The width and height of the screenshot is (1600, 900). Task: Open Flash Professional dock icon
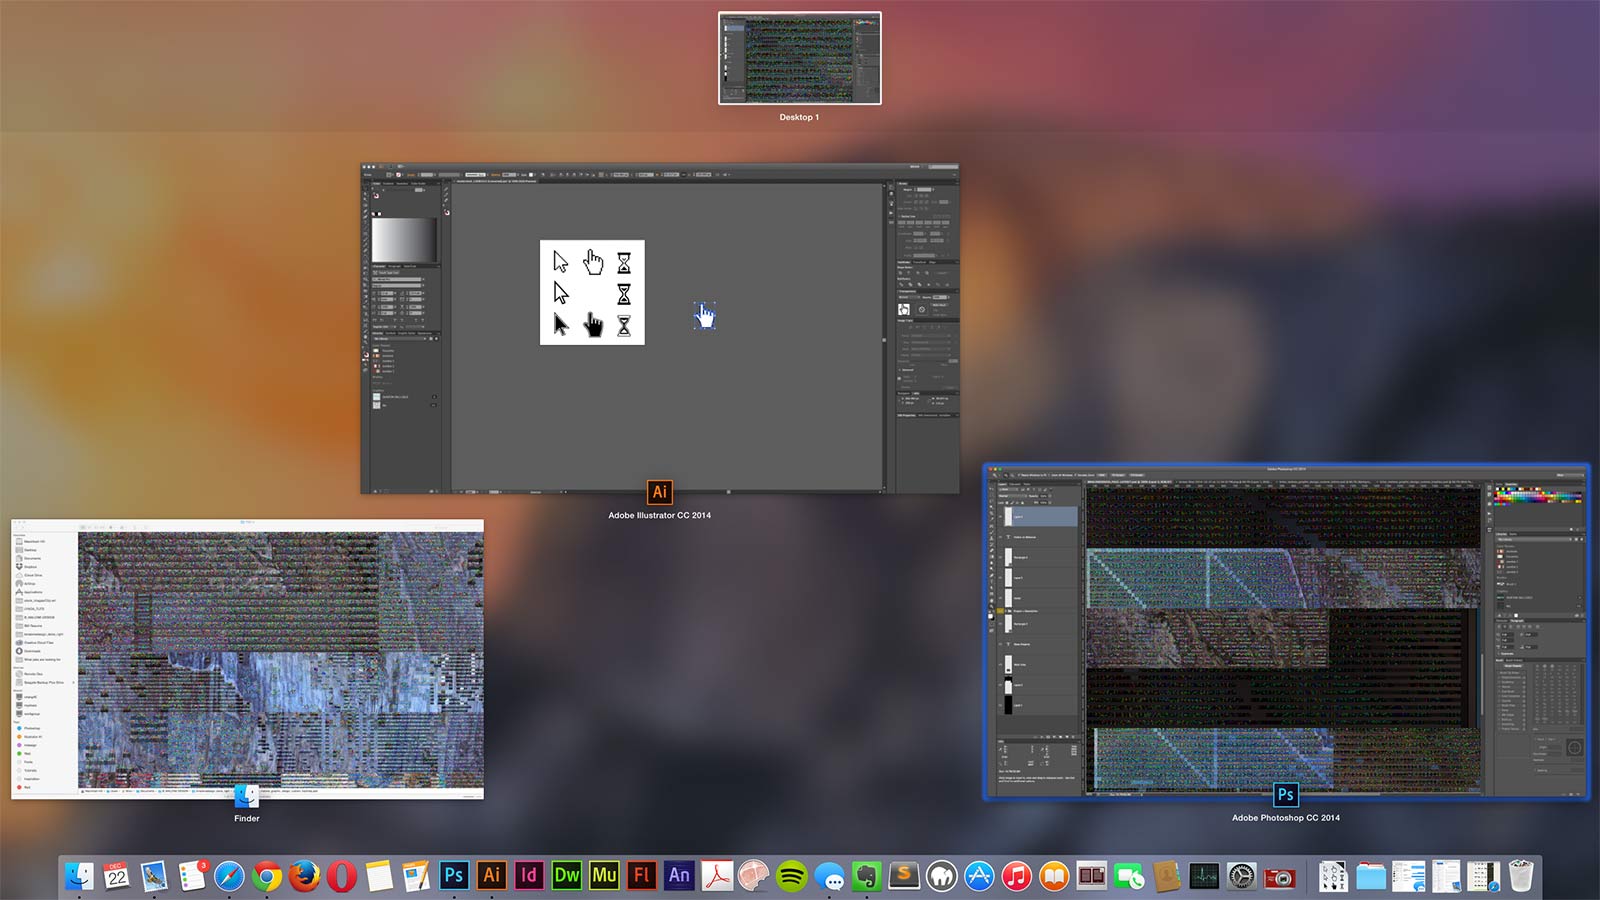point(642,876)
